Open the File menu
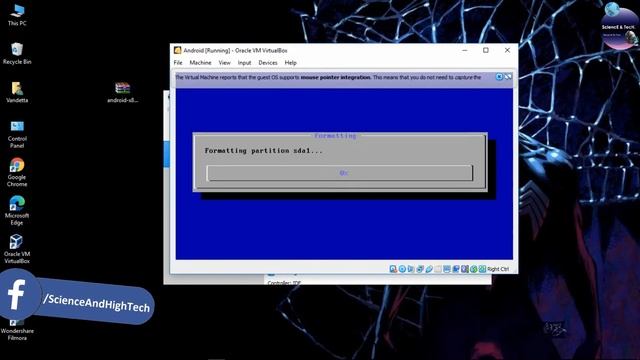 pos(178,63)
